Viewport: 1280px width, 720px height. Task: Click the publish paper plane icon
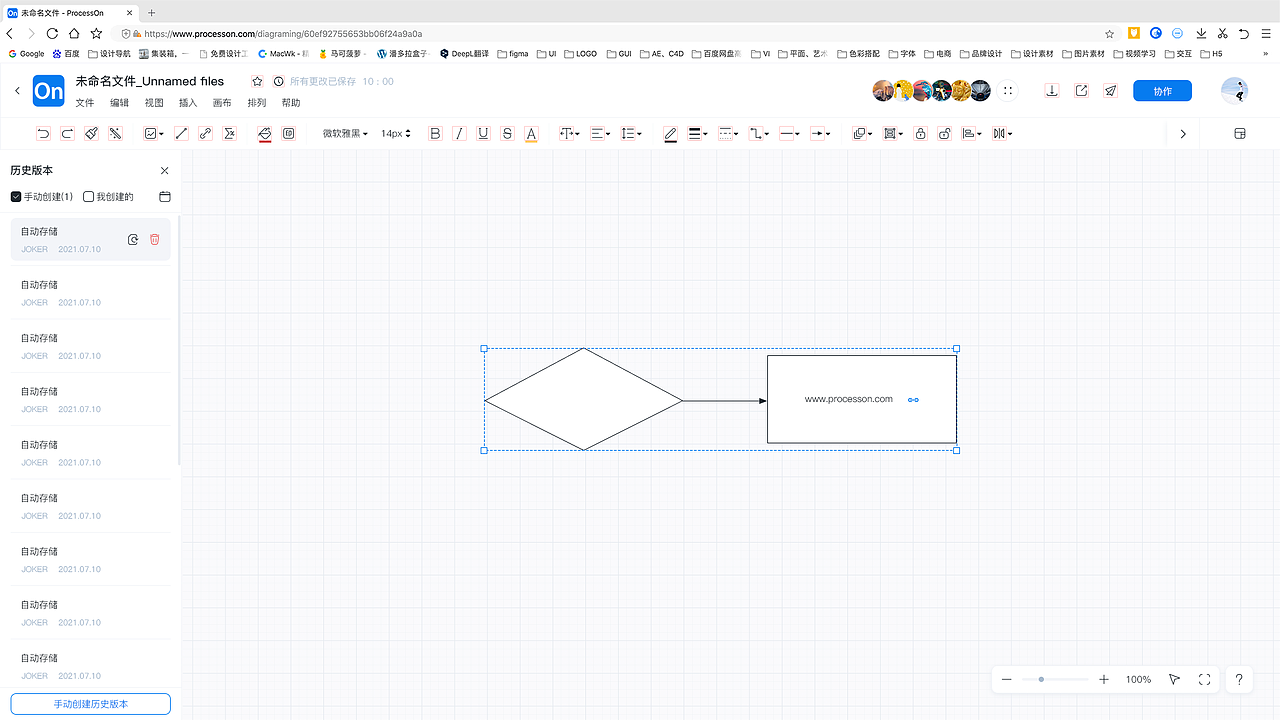[x=1110, y=91]
